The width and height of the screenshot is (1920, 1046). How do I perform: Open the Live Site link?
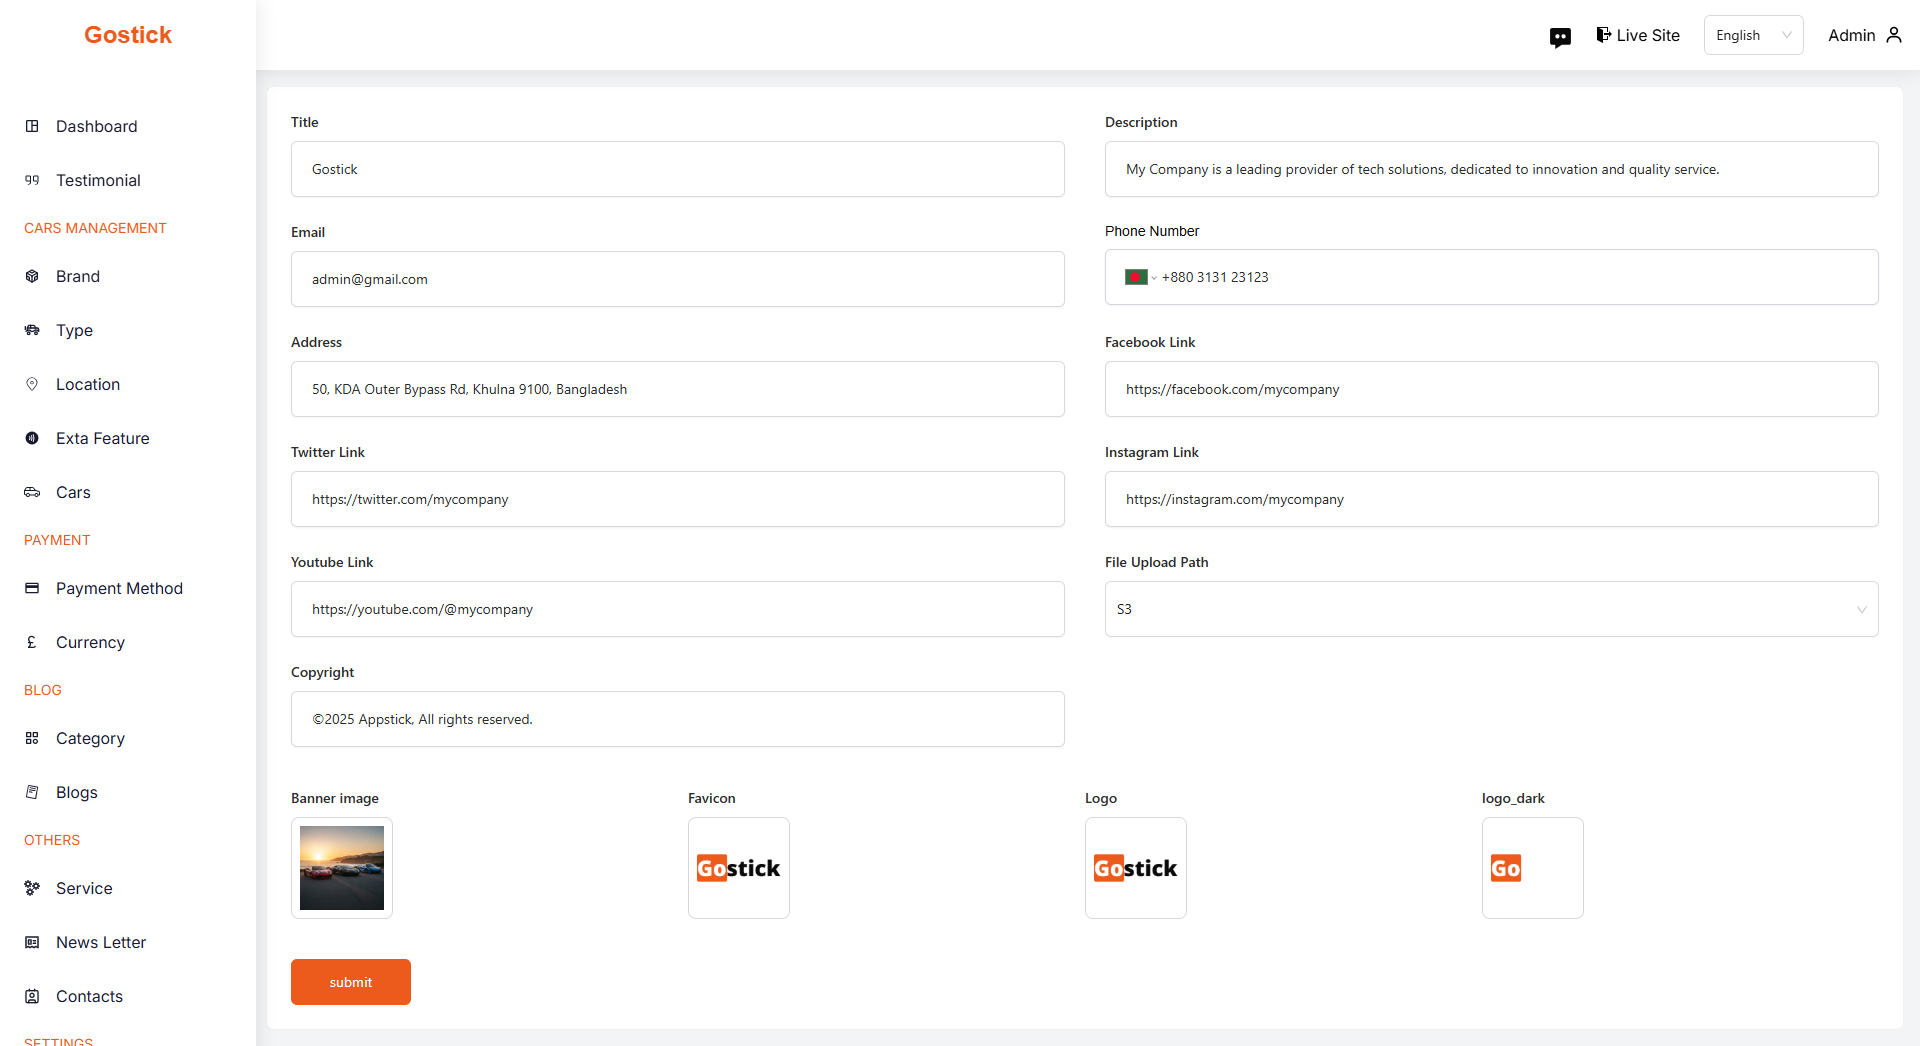tap(1637, 35)
